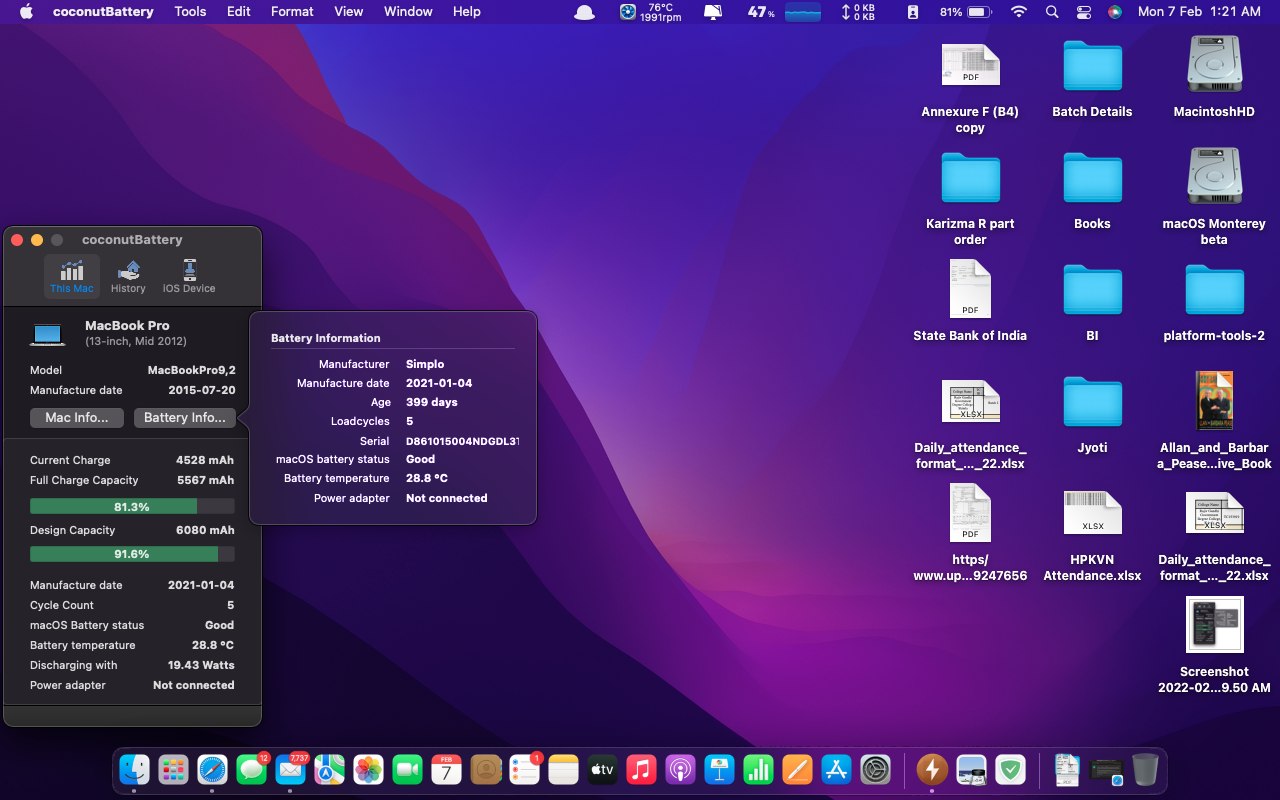The width and height of the screenshot is (1280, 800).
Task: Open the Batch Details folder
Action: [1092, 66]
